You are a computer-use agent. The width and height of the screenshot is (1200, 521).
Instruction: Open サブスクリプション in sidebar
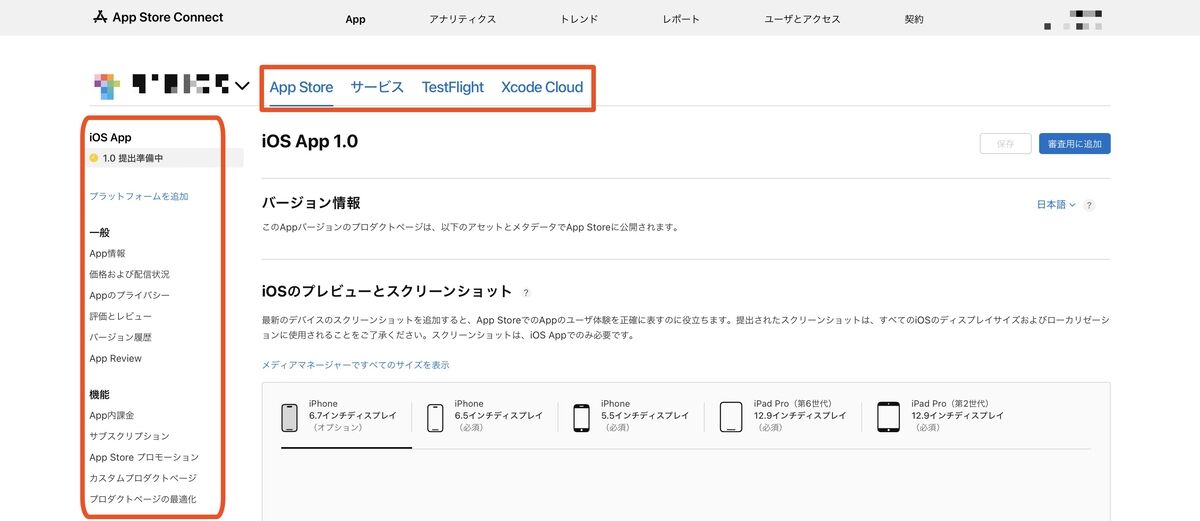(x=129, y=436)
